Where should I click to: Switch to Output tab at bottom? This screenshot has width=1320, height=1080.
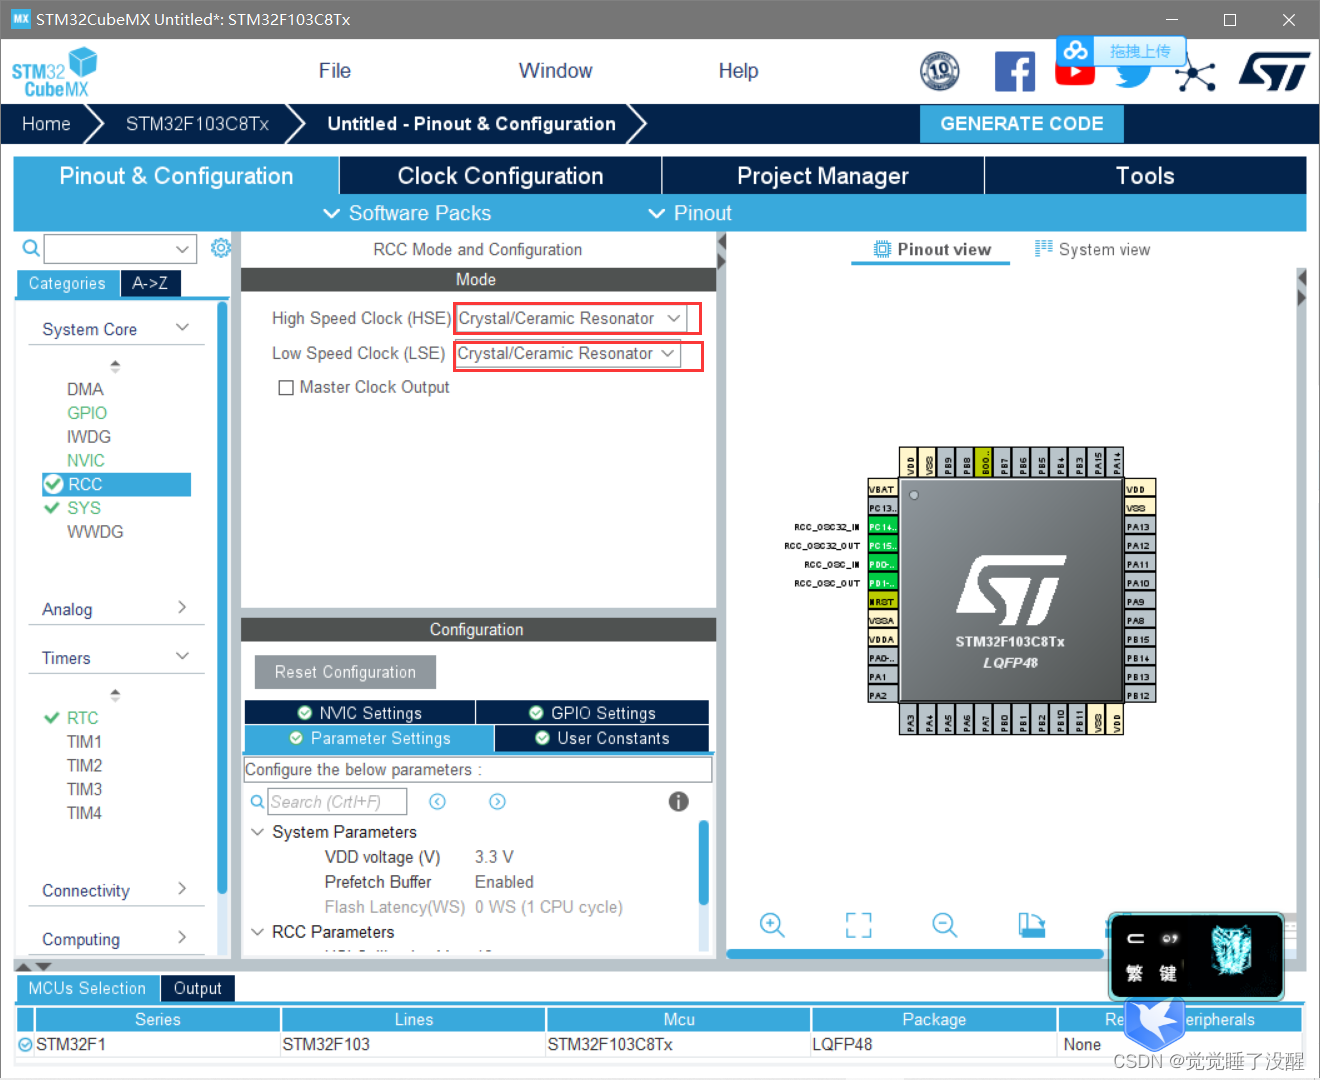tap(198, 988)
